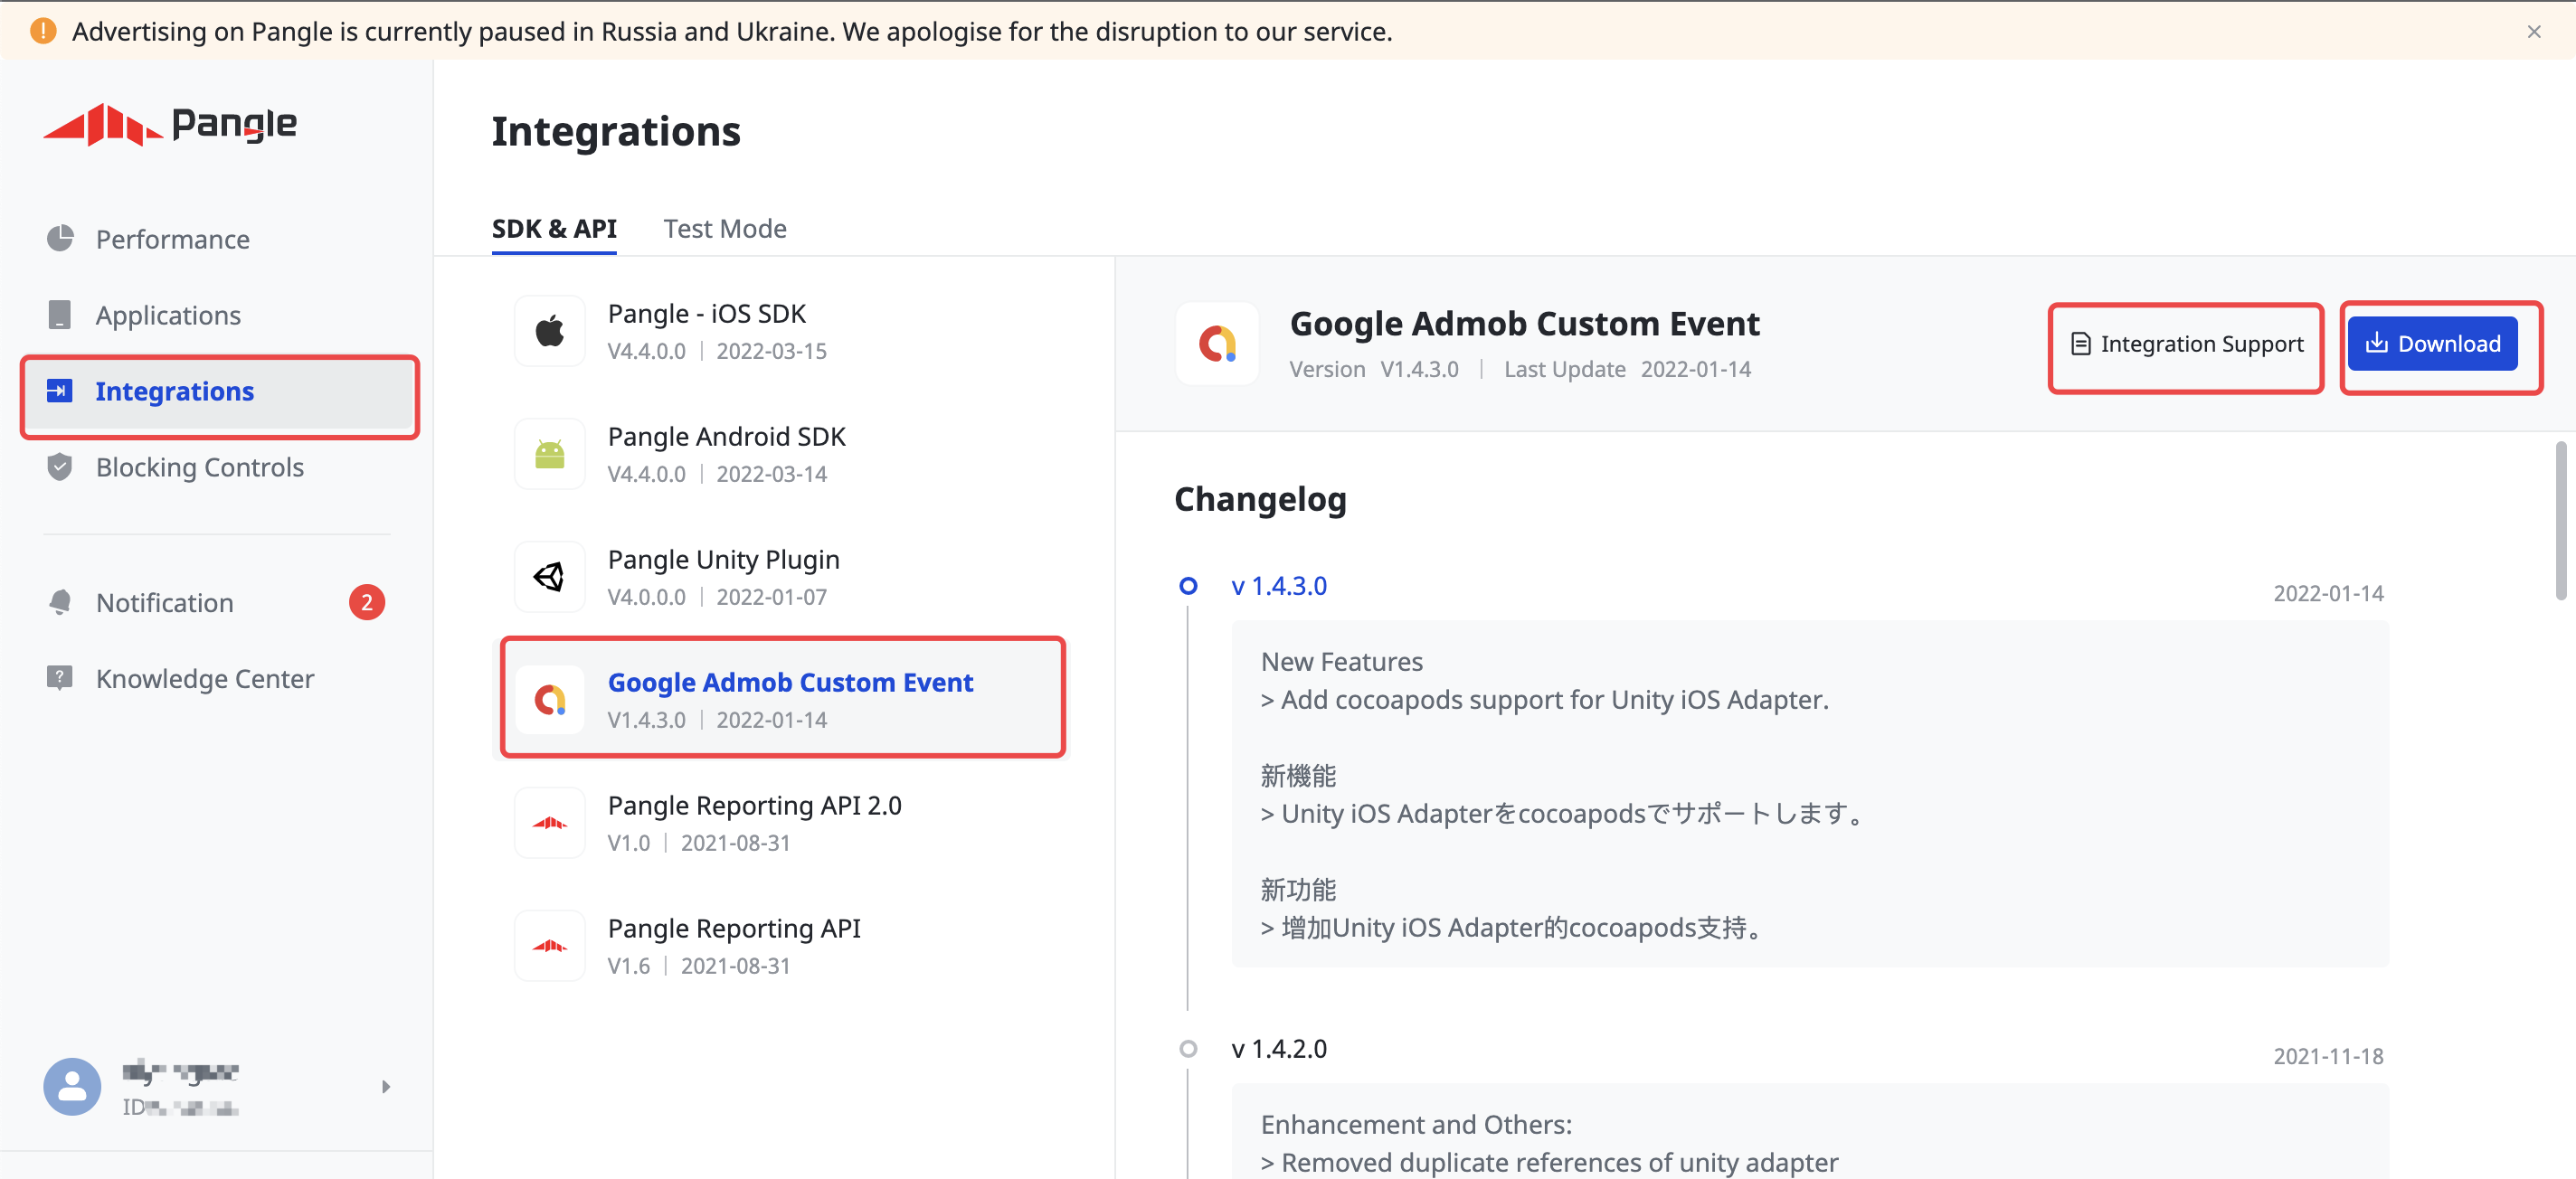Click the Blocking Controls shield icon
Image resolution: width=2576 pixels, height=1179 pixels.
point(60,466)
